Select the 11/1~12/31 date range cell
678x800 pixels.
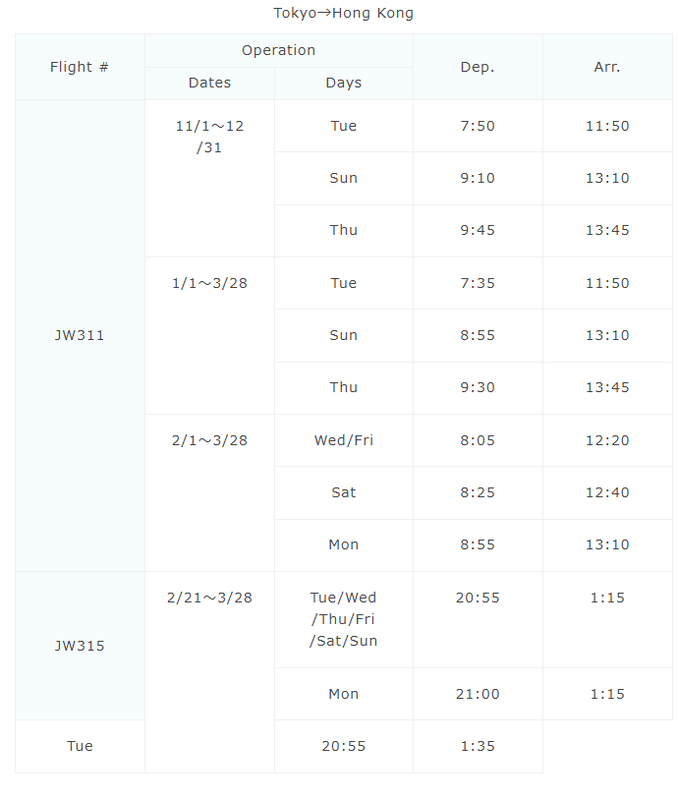click(x=209, y=136)
